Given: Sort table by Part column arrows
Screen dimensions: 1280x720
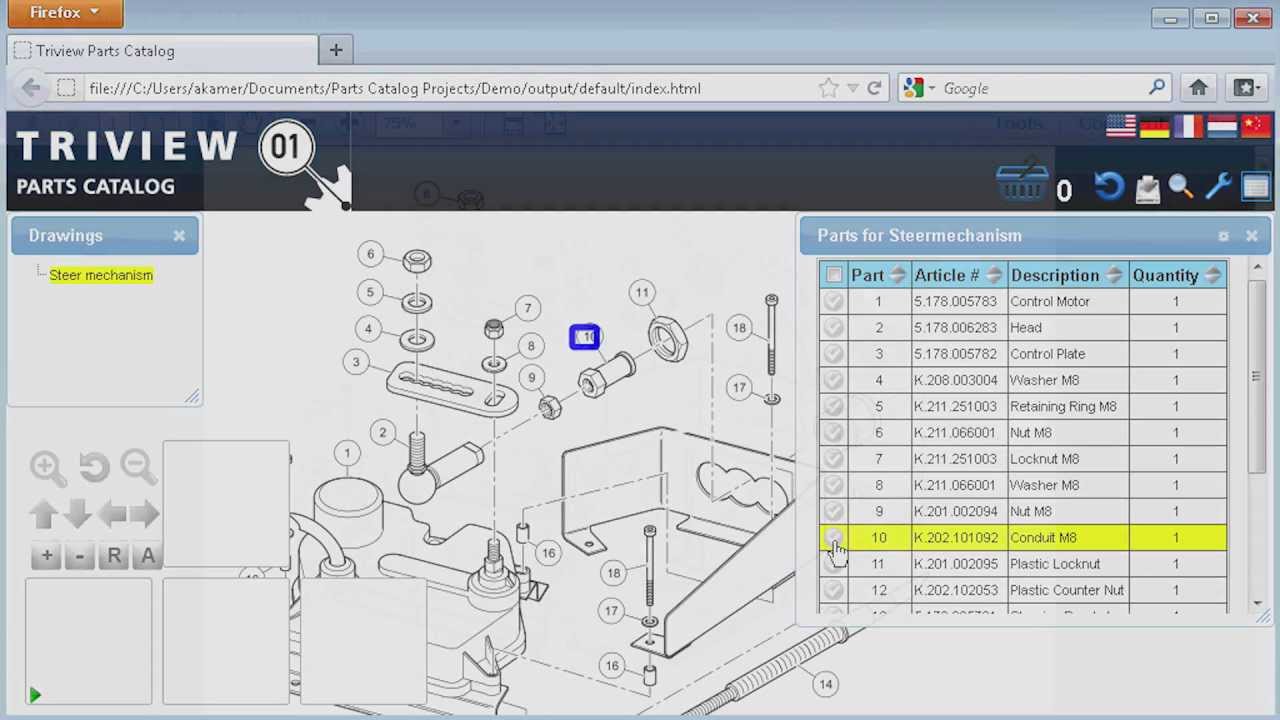Looking at the screenshot, I should coord(897,275).
